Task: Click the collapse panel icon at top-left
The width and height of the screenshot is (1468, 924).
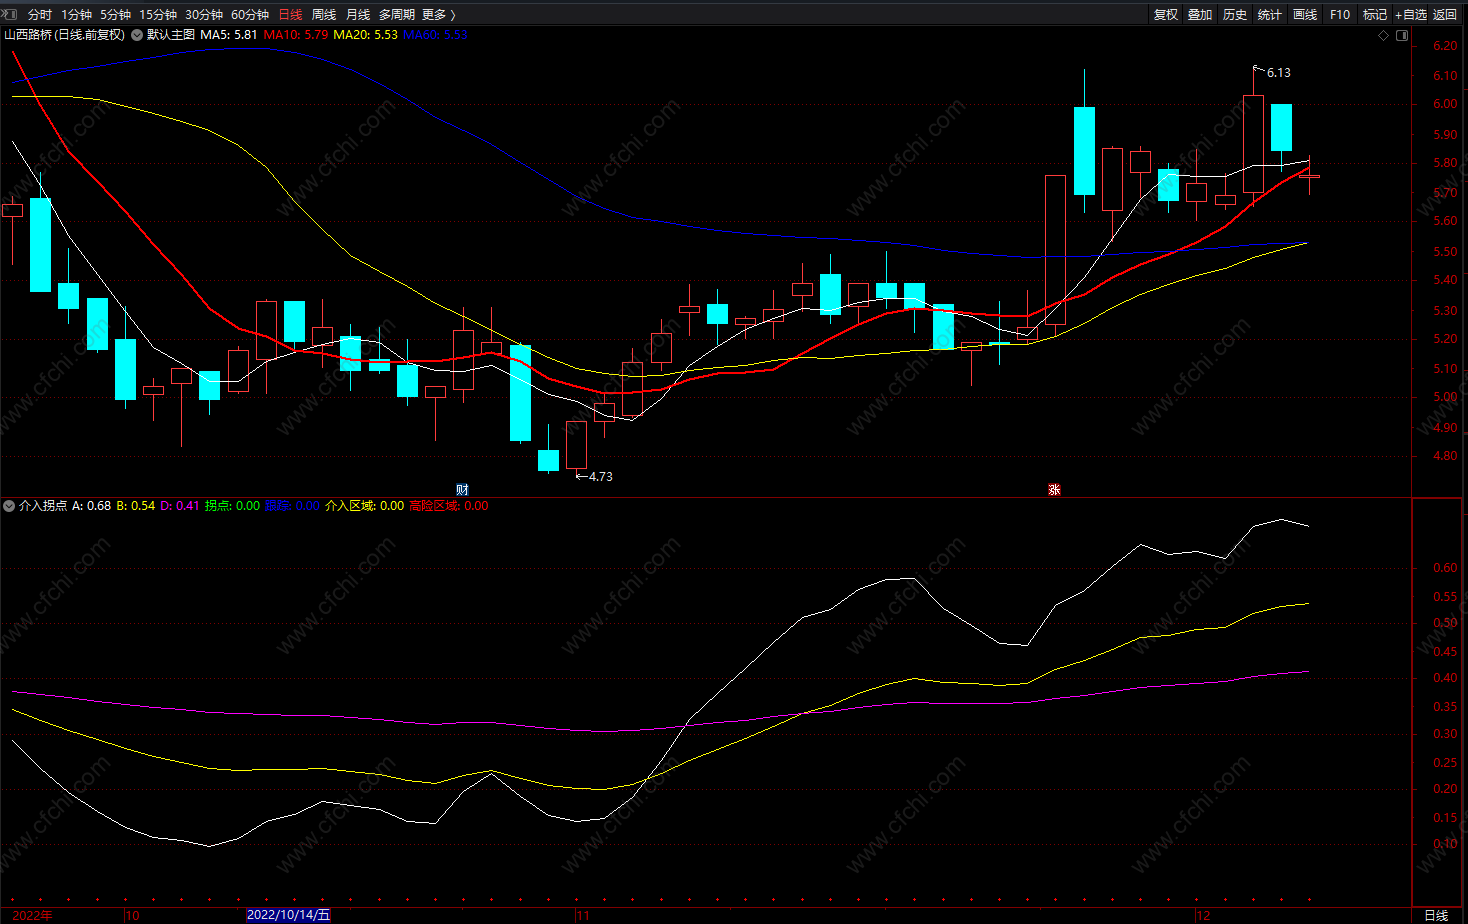Action: (10, 14)
